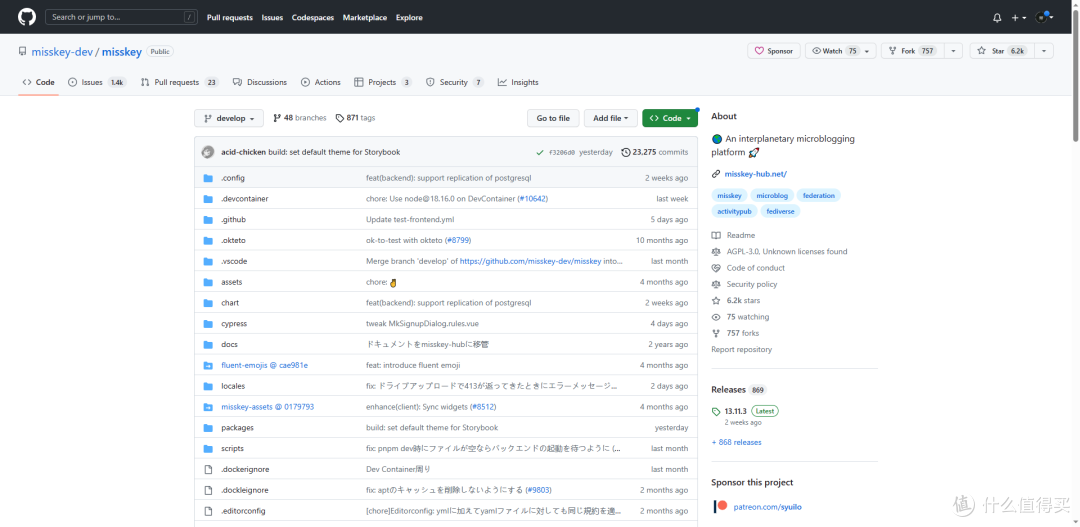The height and width of the screenshot is (527, 1080).
Task: Go to Codespaces in top bar
Action: click(x=313, y=17)
